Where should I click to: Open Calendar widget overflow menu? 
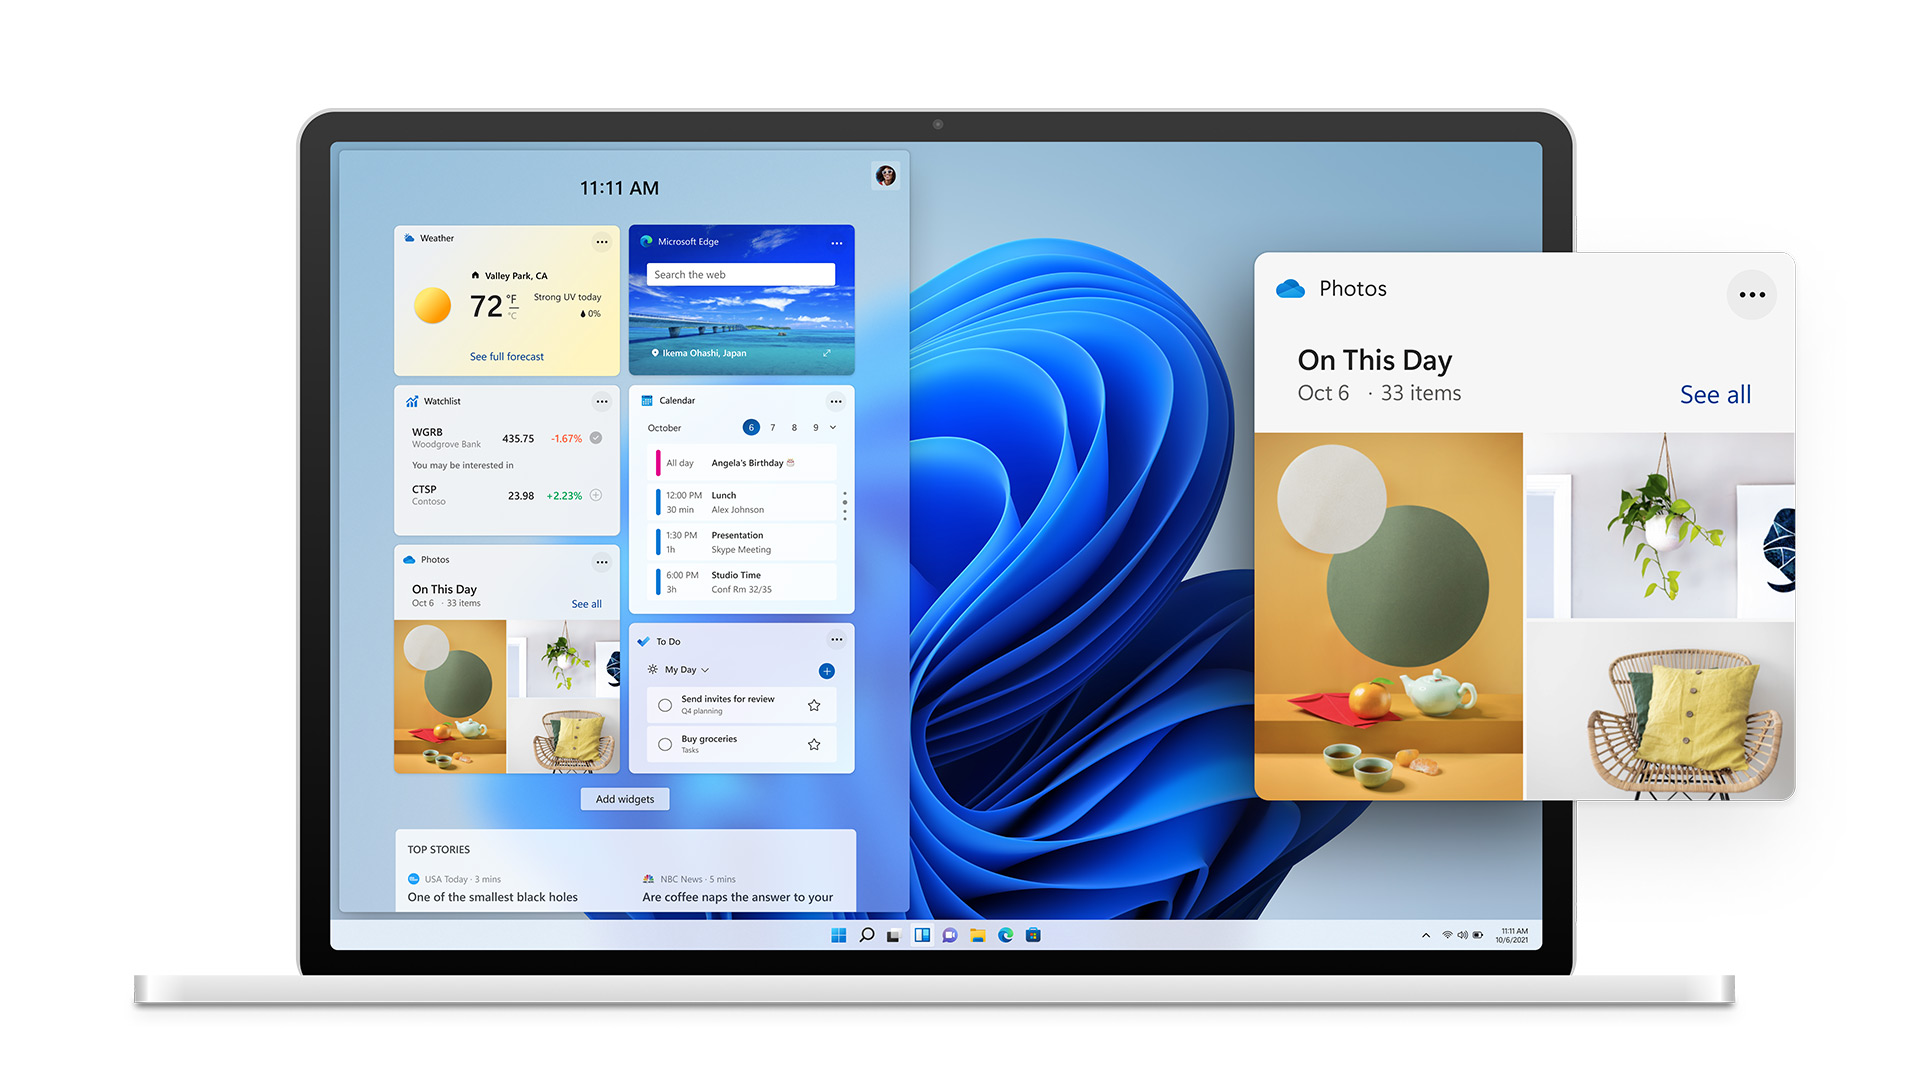point(836,398)
